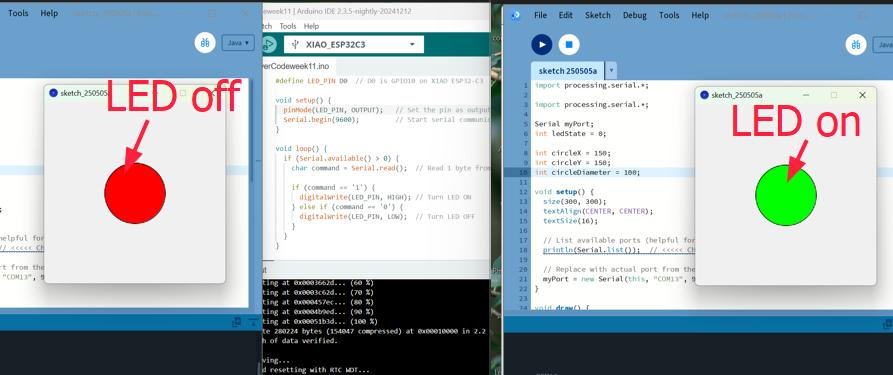Click green circle in LED on sketch window

(x=786, y=194)
